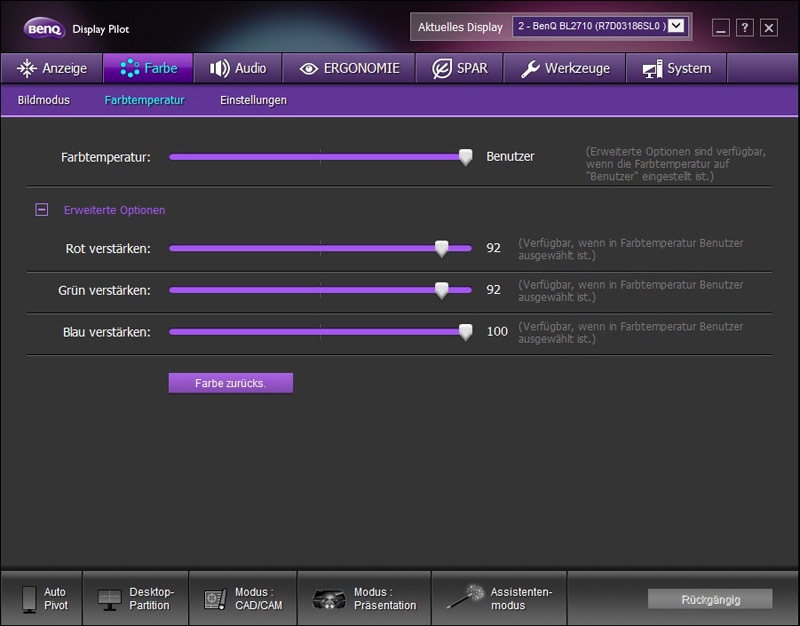The width and height of the screenshot is (800, 626).
Task: Click the Modus : CAD/CAM label
Action: (x=259, y=598)
